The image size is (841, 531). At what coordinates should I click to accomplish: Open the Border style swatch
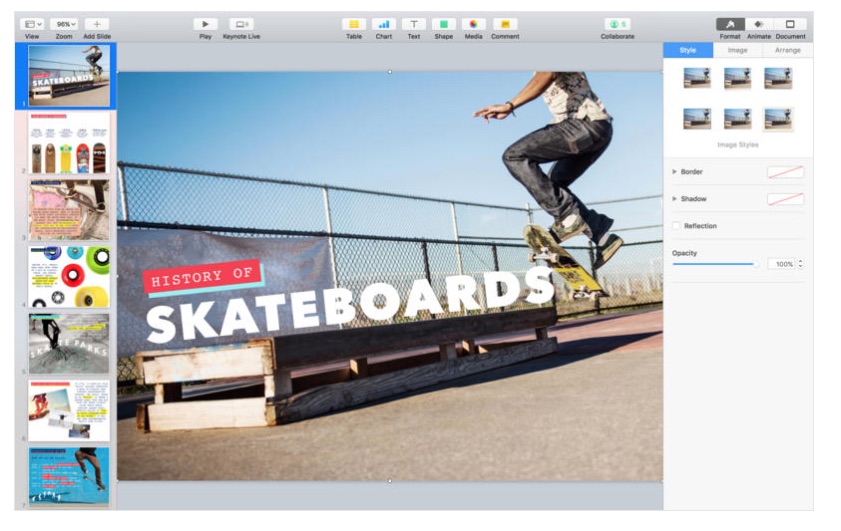click(x=785, y=172)
